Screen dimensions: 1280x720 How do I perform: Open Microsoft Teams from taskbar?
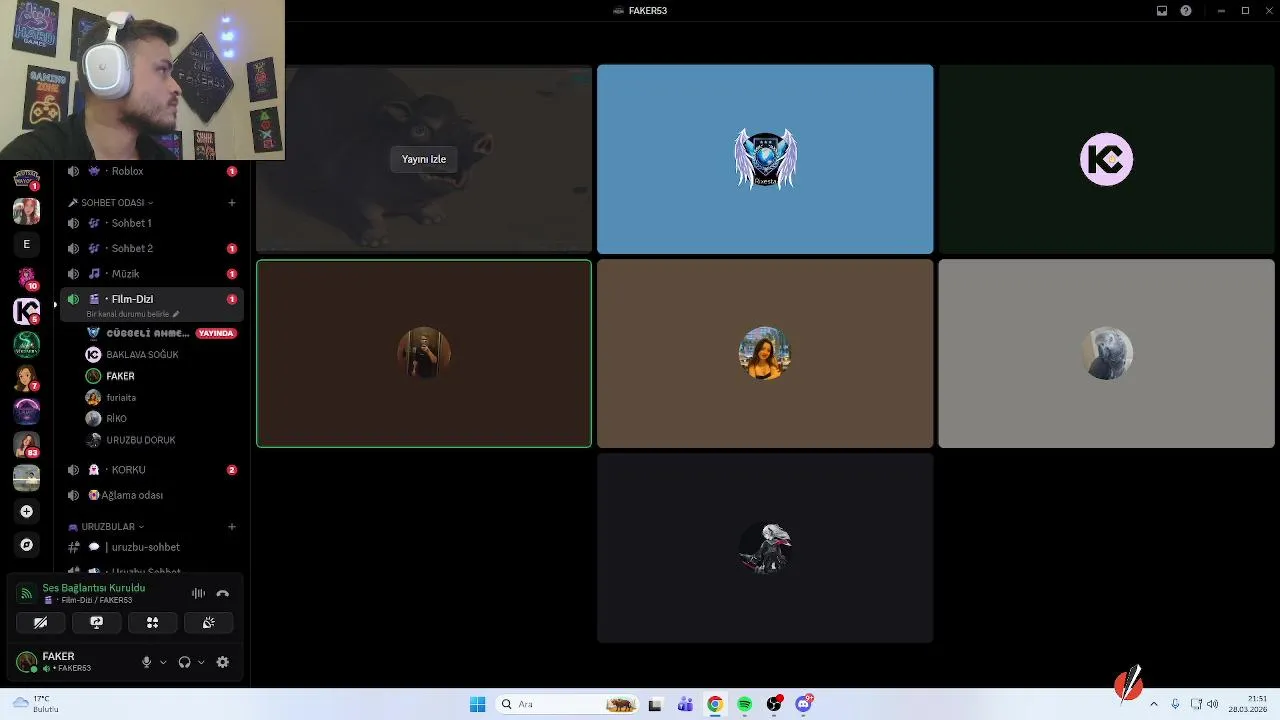pos(685,704)
